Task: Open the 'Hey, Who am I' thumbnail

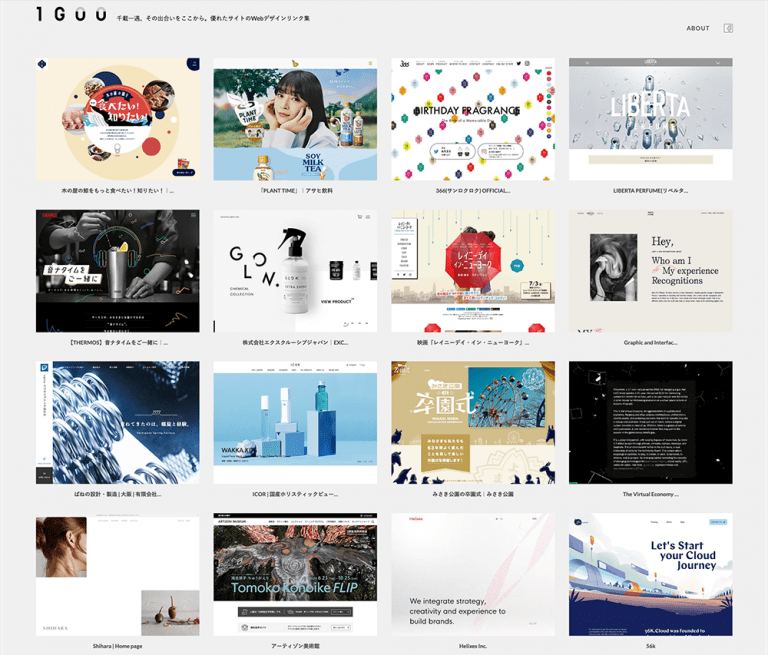Action: [650, 271]
